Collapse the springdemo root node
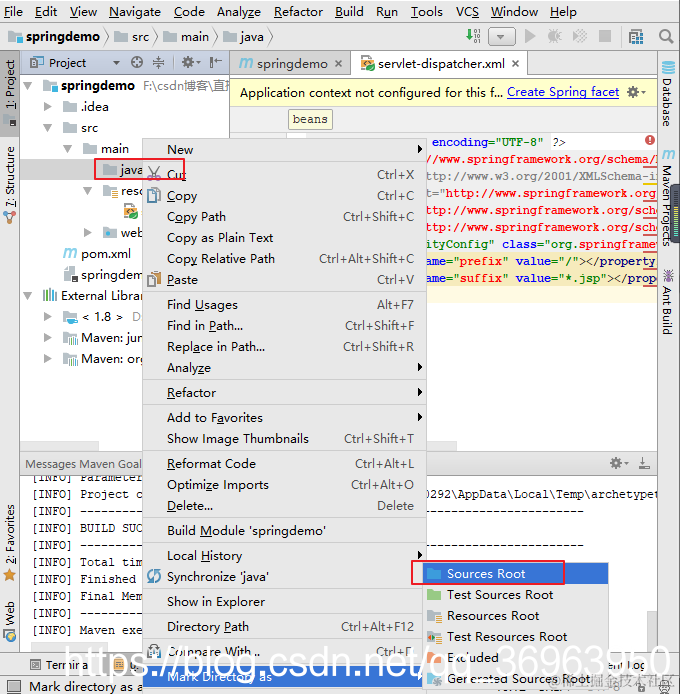This screenshot has width=680, height=694. tap(28, 85)
